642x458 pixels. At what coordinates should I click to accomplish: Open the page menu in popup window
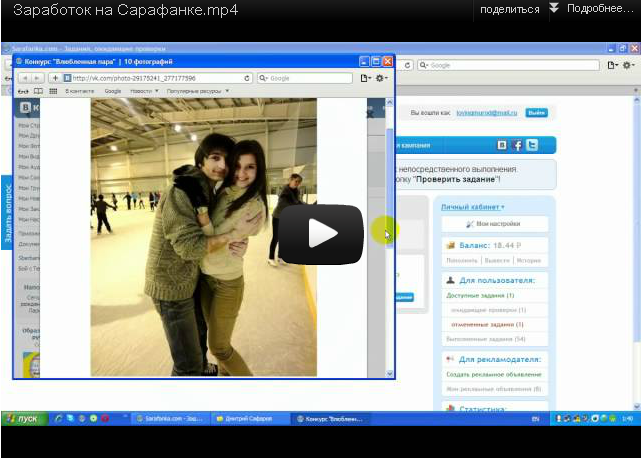pos(365,78)
